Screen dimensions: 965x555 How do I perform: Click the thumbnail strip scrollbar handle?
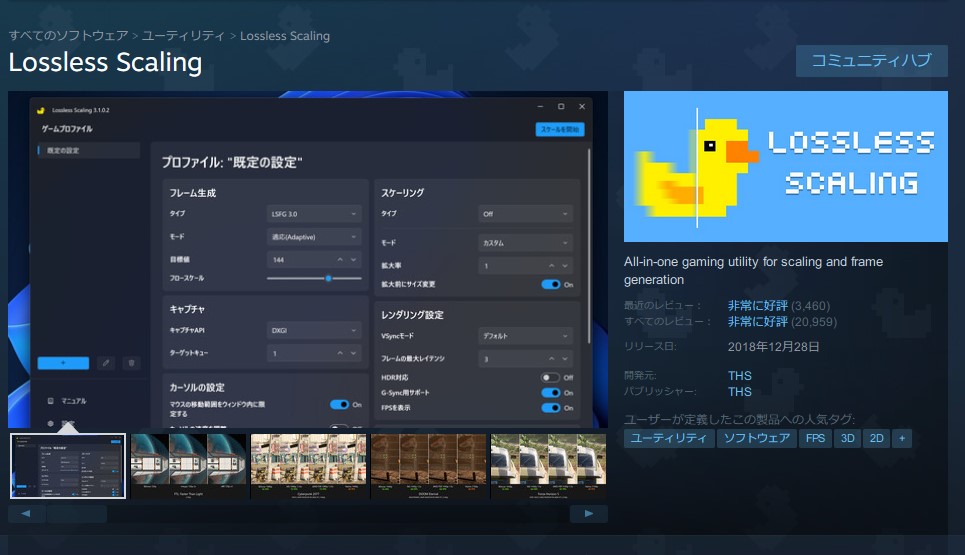77,513
